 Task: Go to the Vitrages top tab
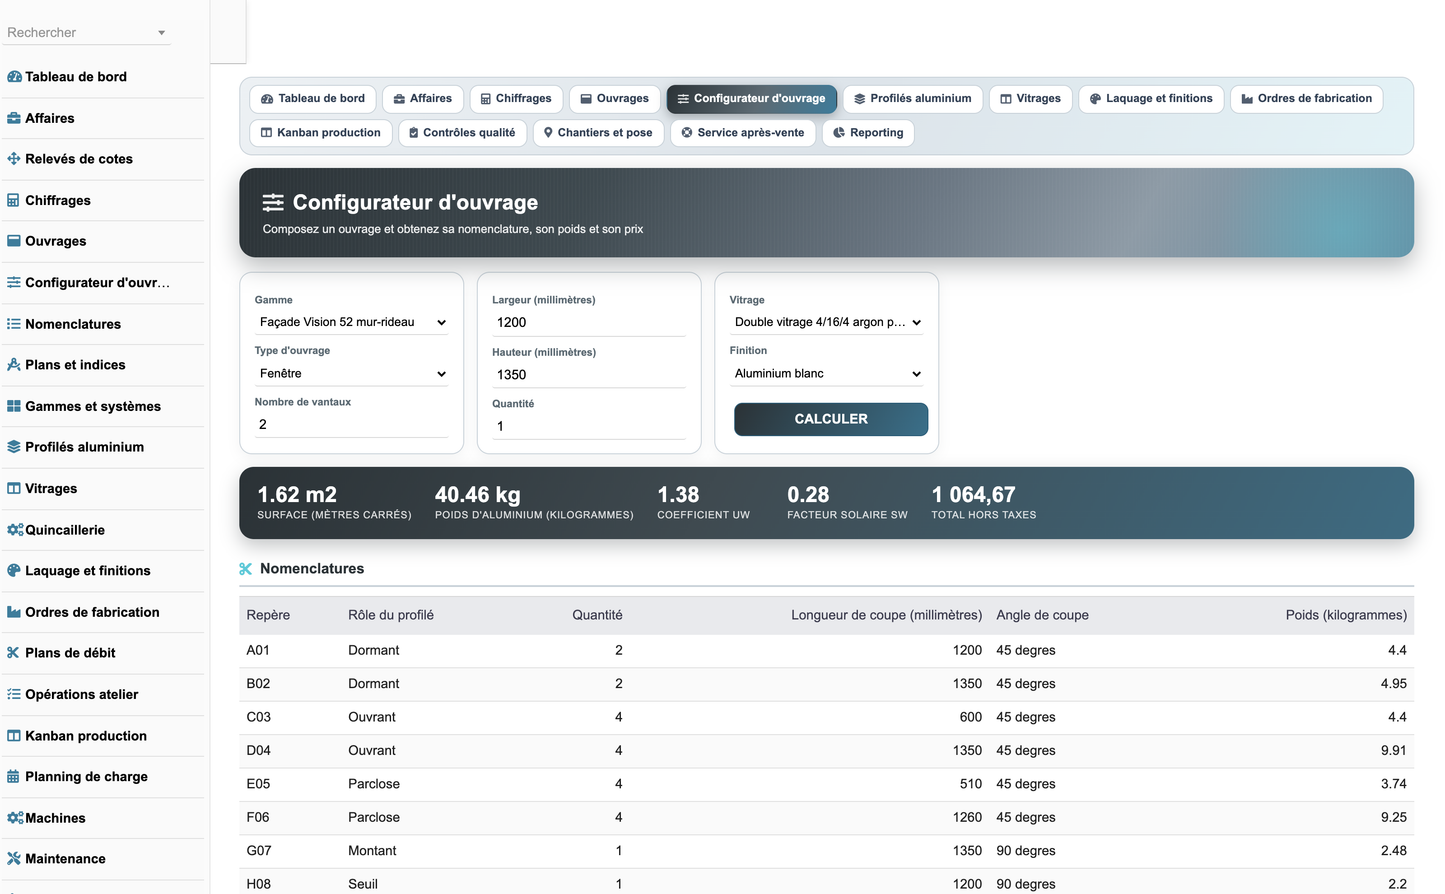pos(1031,99)
